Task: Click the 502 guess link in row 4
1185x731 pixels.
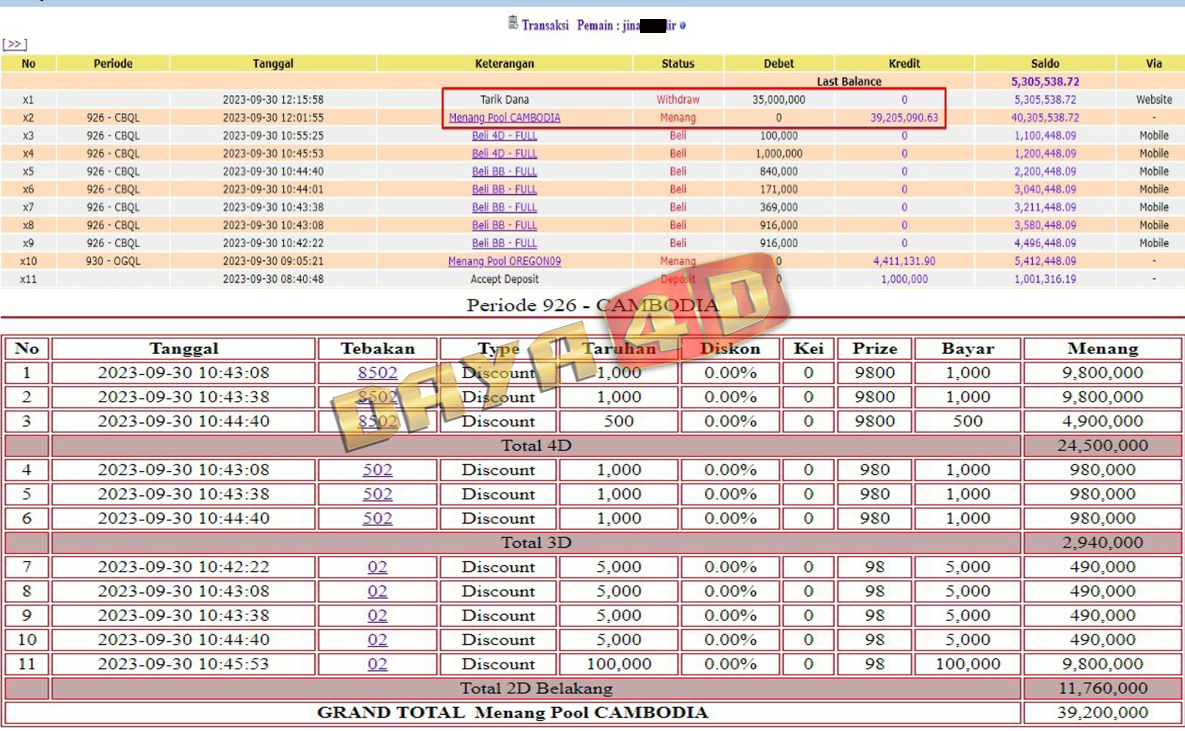Action: [x=377, y=470]
